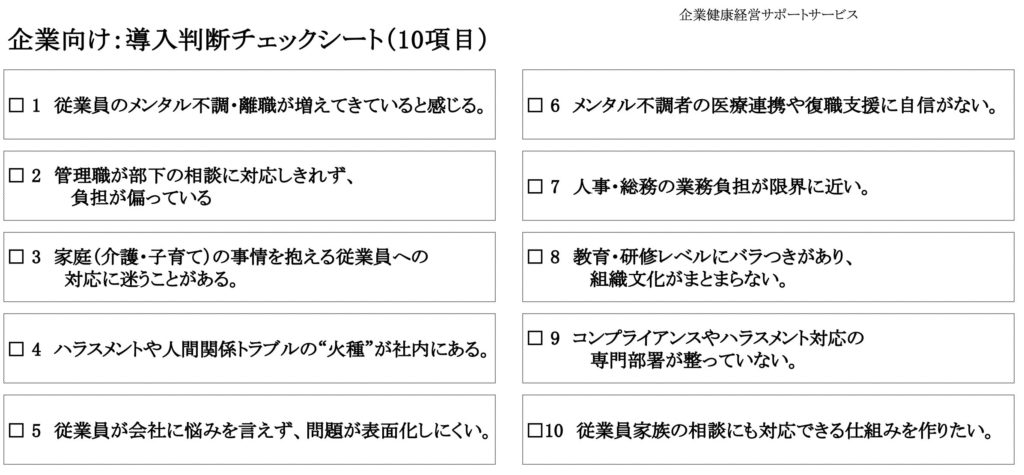The image size is (1024, 475).
Task: Check box 5 about employees unable to voice worries
Action: [x=15, y=432]
